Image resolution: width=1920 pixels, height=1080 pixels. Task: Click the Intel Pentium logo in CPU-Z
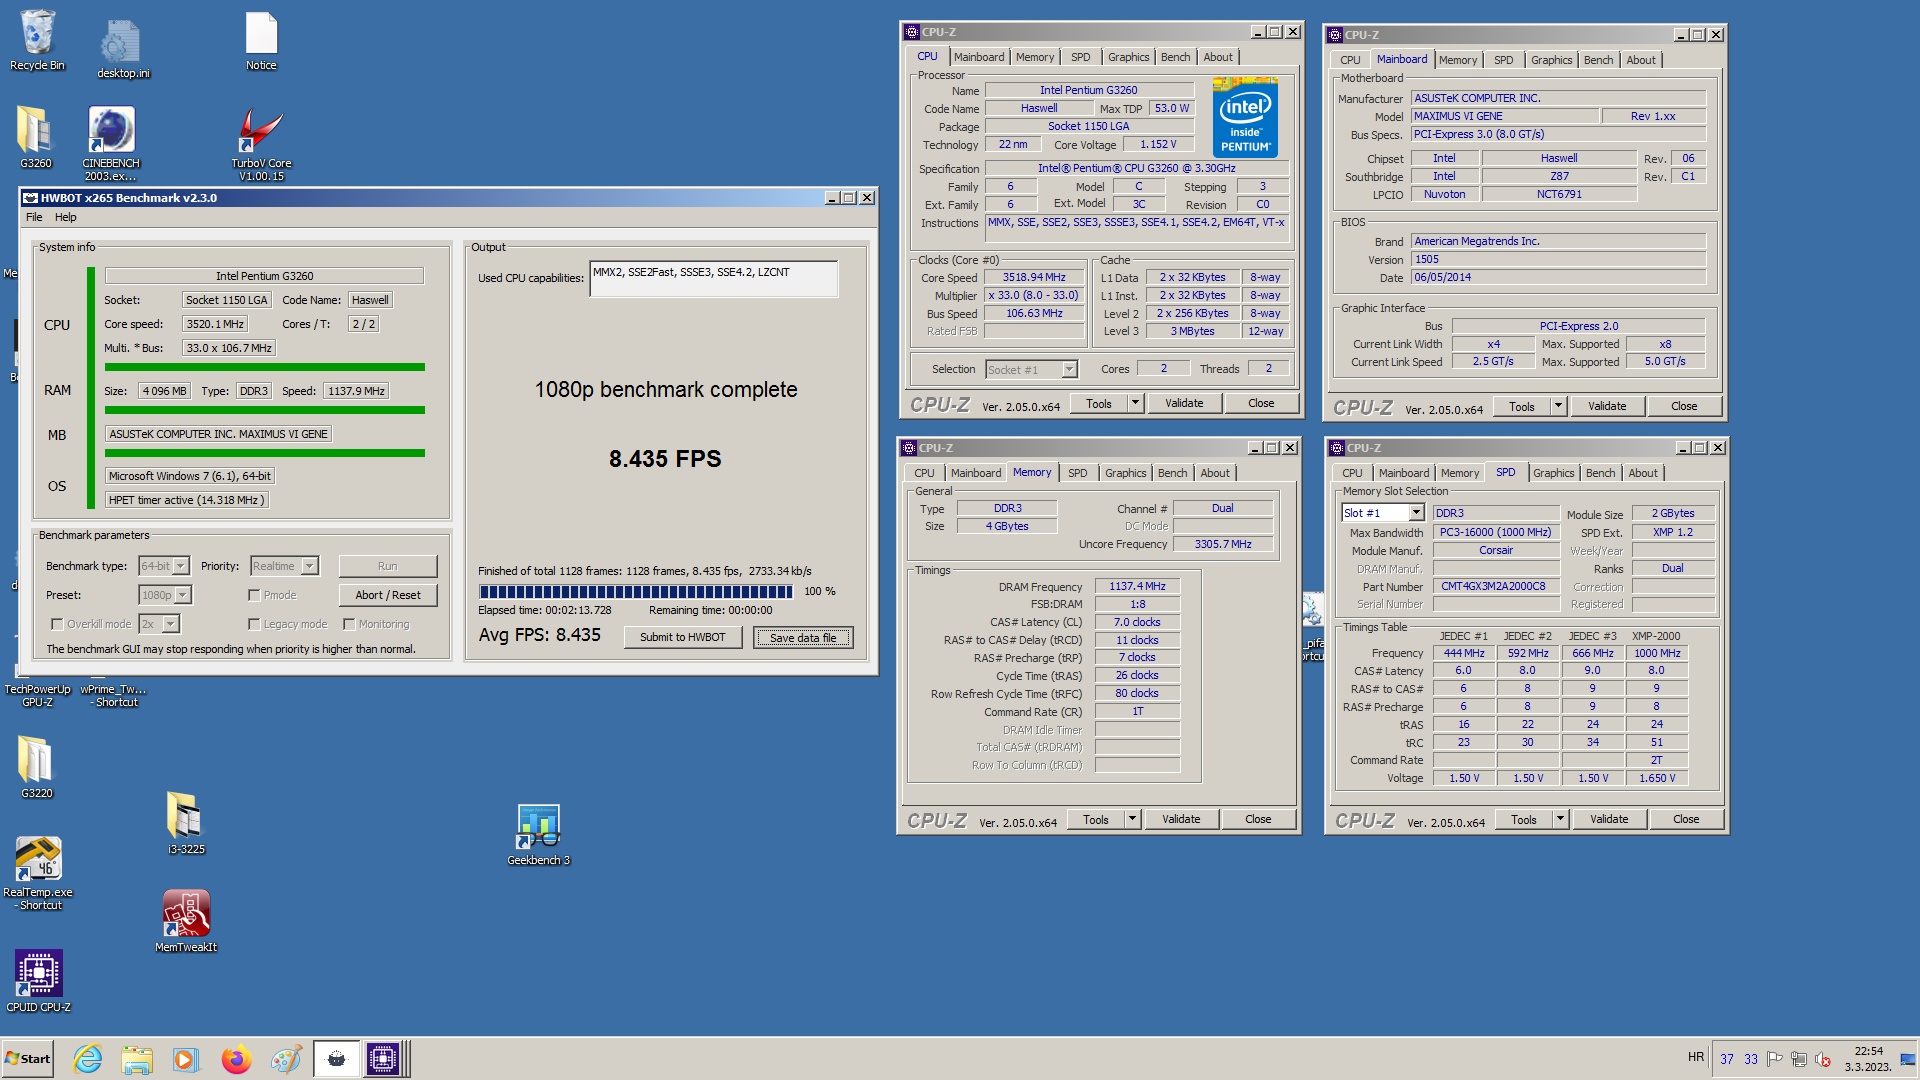click(1245, 117)
